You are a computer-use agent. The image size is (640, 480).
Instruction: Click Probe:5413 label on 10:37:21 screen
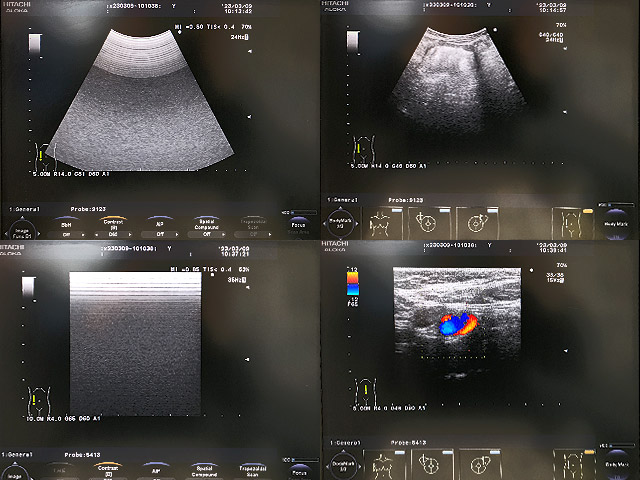point(82,455)
